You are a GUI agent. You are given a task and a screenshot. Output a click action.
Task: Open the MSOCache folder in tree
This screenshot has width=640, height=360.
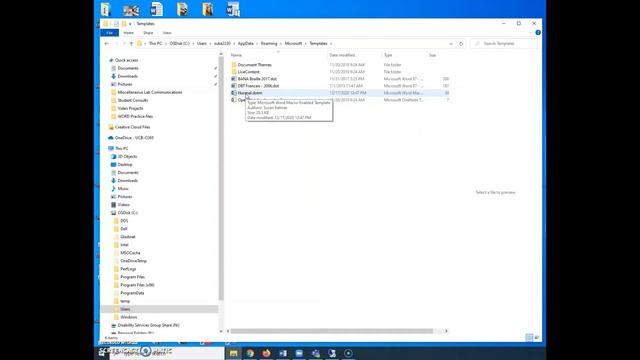[x=130, y=253]
